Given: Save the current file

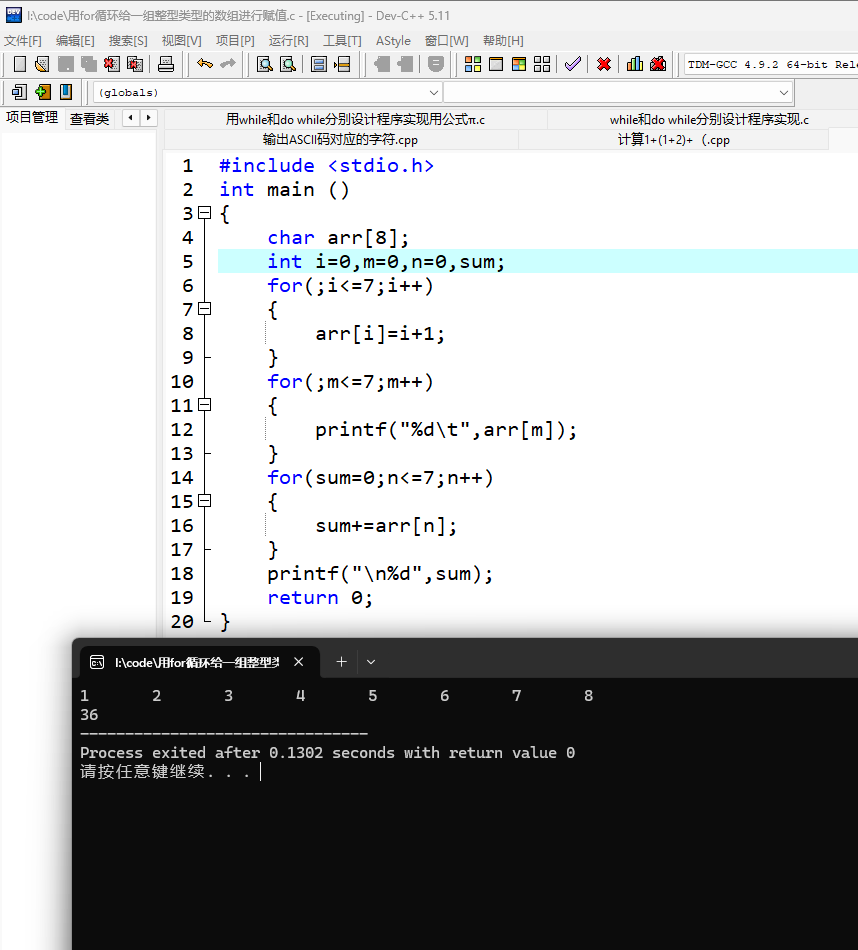Looking at the screenshot, I should point(65,64).
